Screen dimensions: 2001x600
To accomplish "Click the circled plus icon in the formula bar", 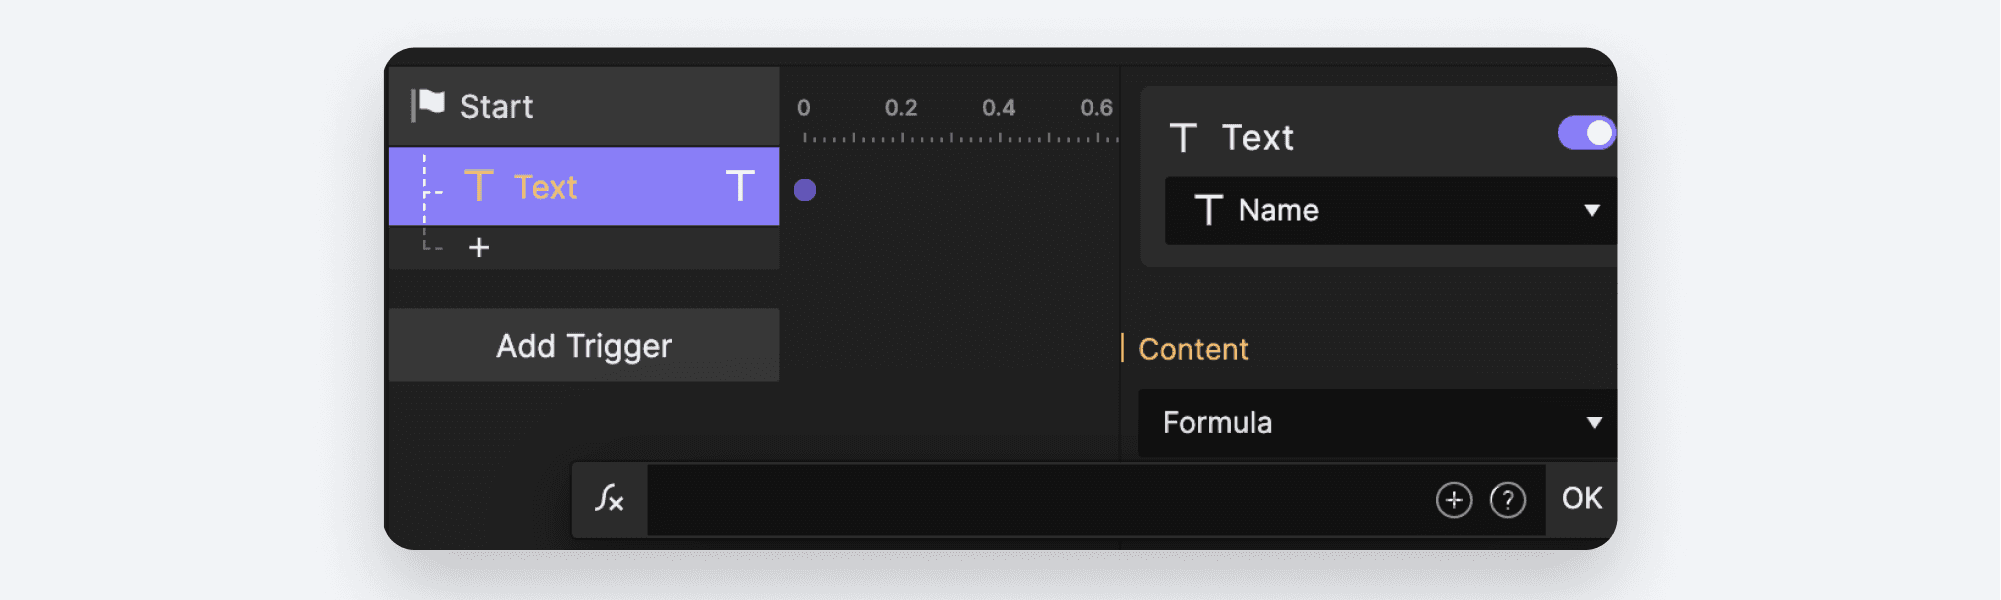I will pos(1452,499).
